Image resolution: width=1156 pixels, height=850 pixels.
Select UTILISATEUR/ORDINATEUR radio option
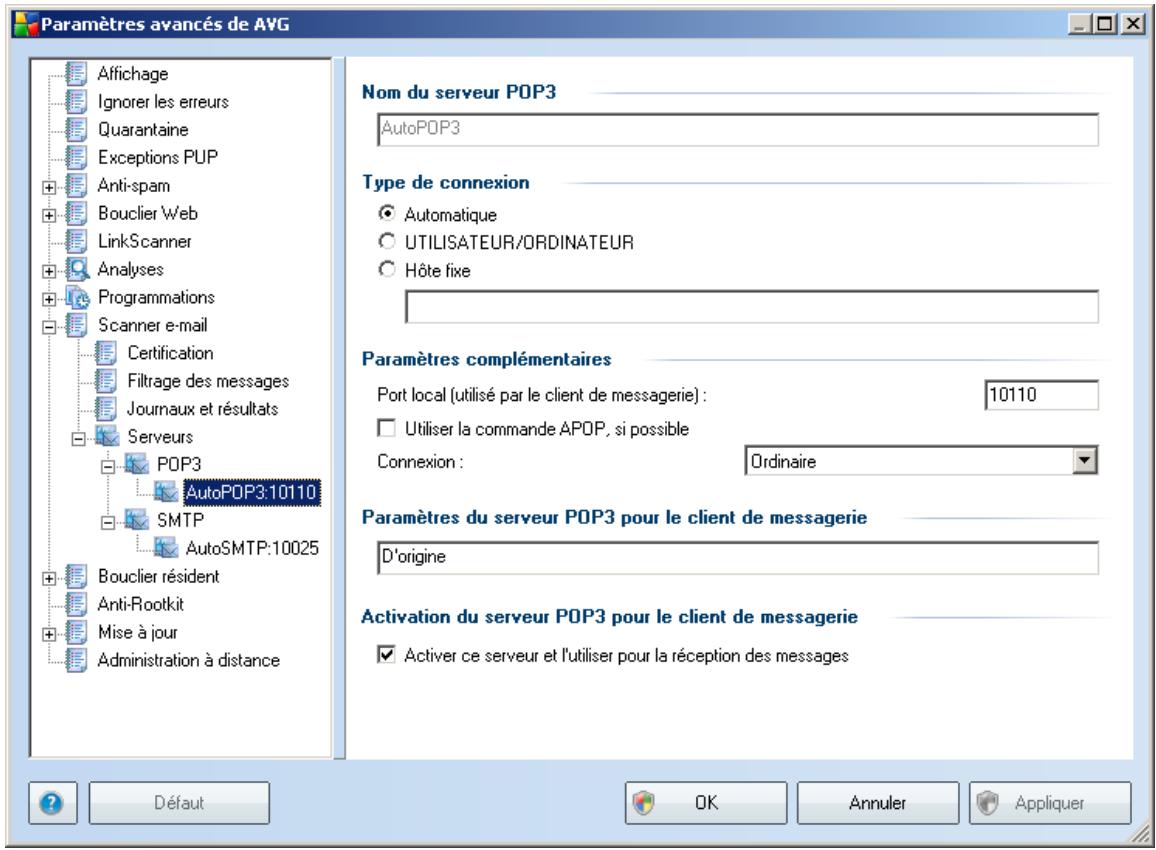pos(387,242)
